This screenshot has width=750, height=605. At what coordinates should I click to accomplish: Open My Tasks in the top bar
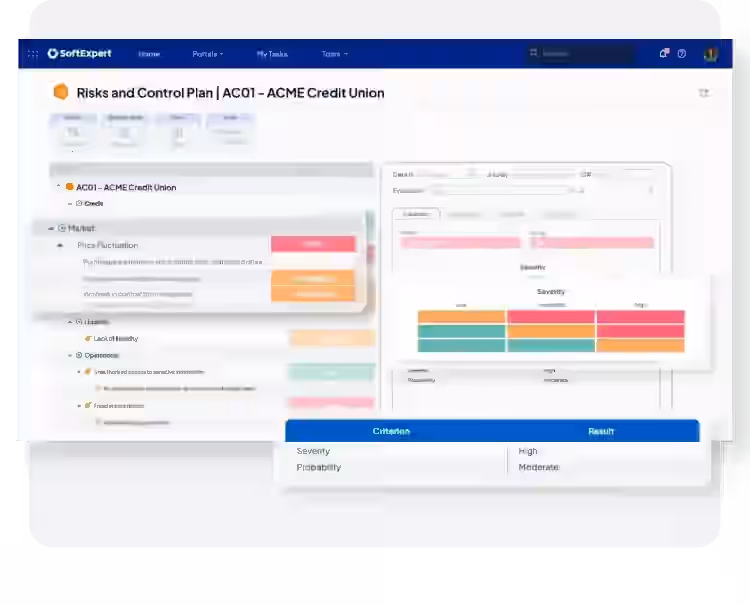(272, 54)
